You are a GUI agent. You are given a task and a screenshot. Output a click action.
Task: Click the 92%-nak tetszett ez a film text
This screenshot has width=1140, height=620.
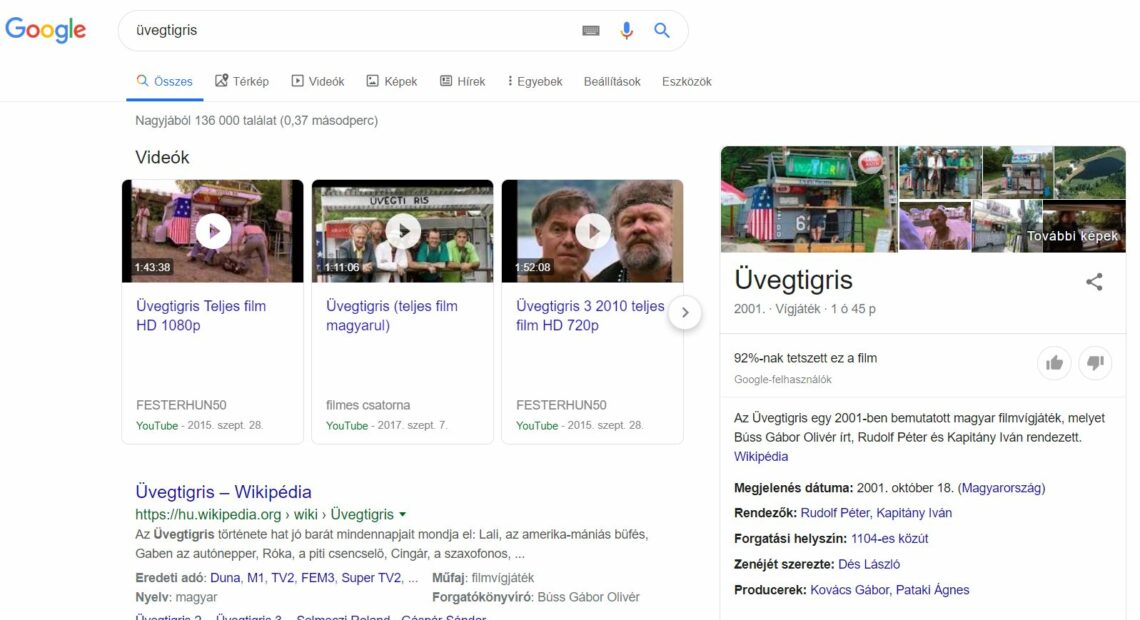click(x=806, y=358)
